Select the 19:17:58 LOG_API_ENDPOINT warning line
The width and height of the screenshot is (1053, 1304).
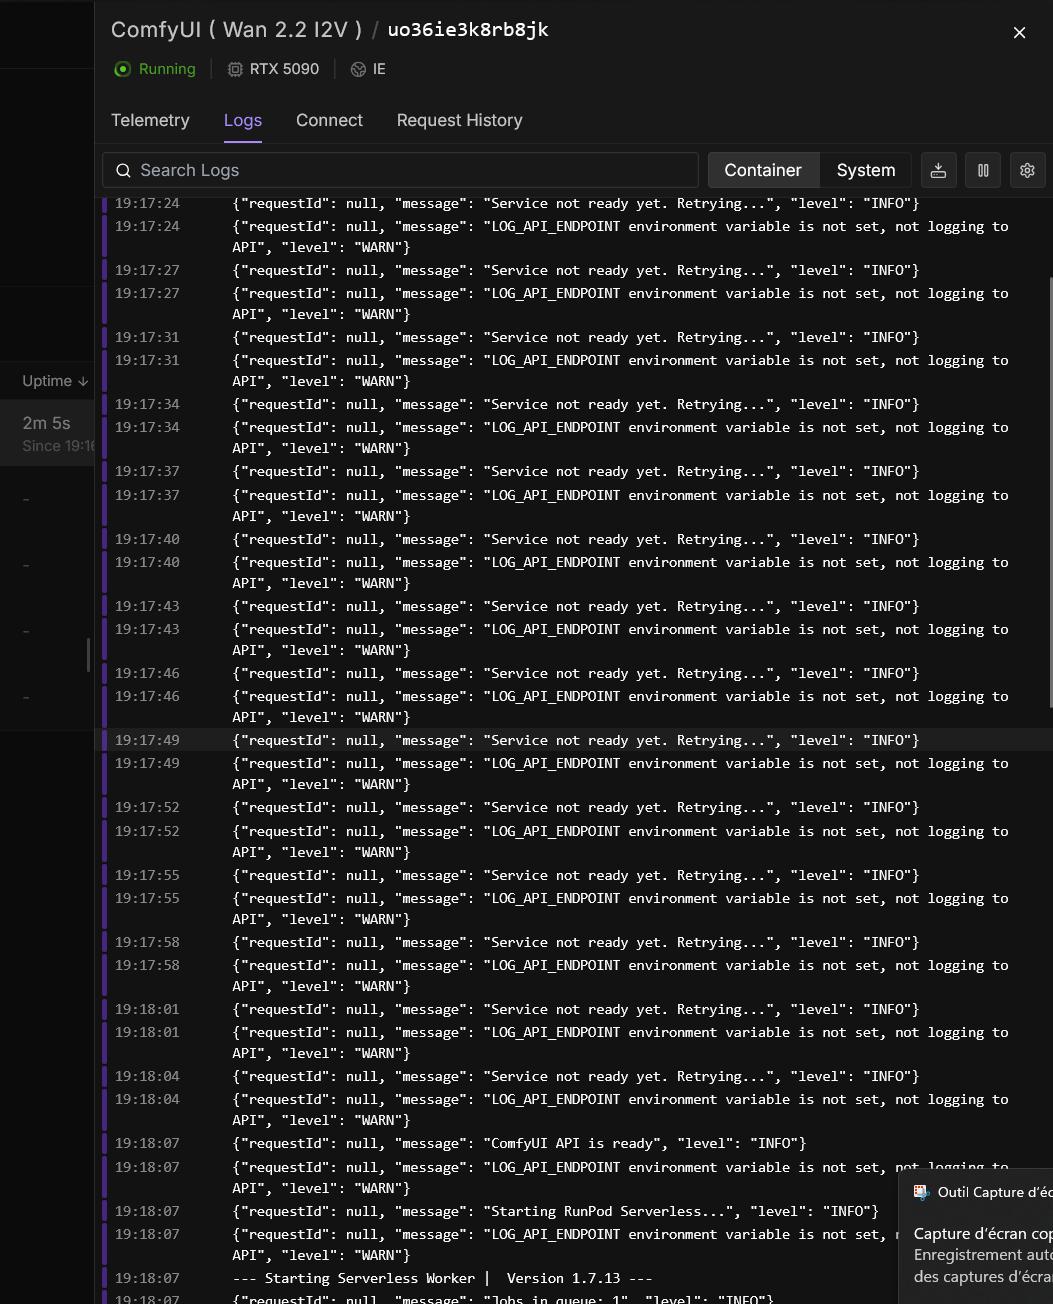574,975
